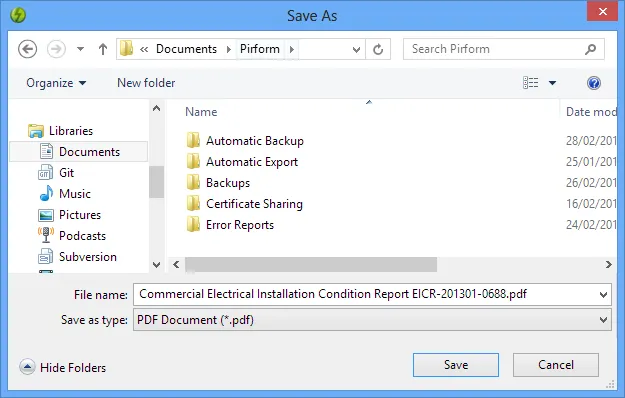
Task: Expand the arrow after Pirform breadcrumb
Action: click(292, 49)
